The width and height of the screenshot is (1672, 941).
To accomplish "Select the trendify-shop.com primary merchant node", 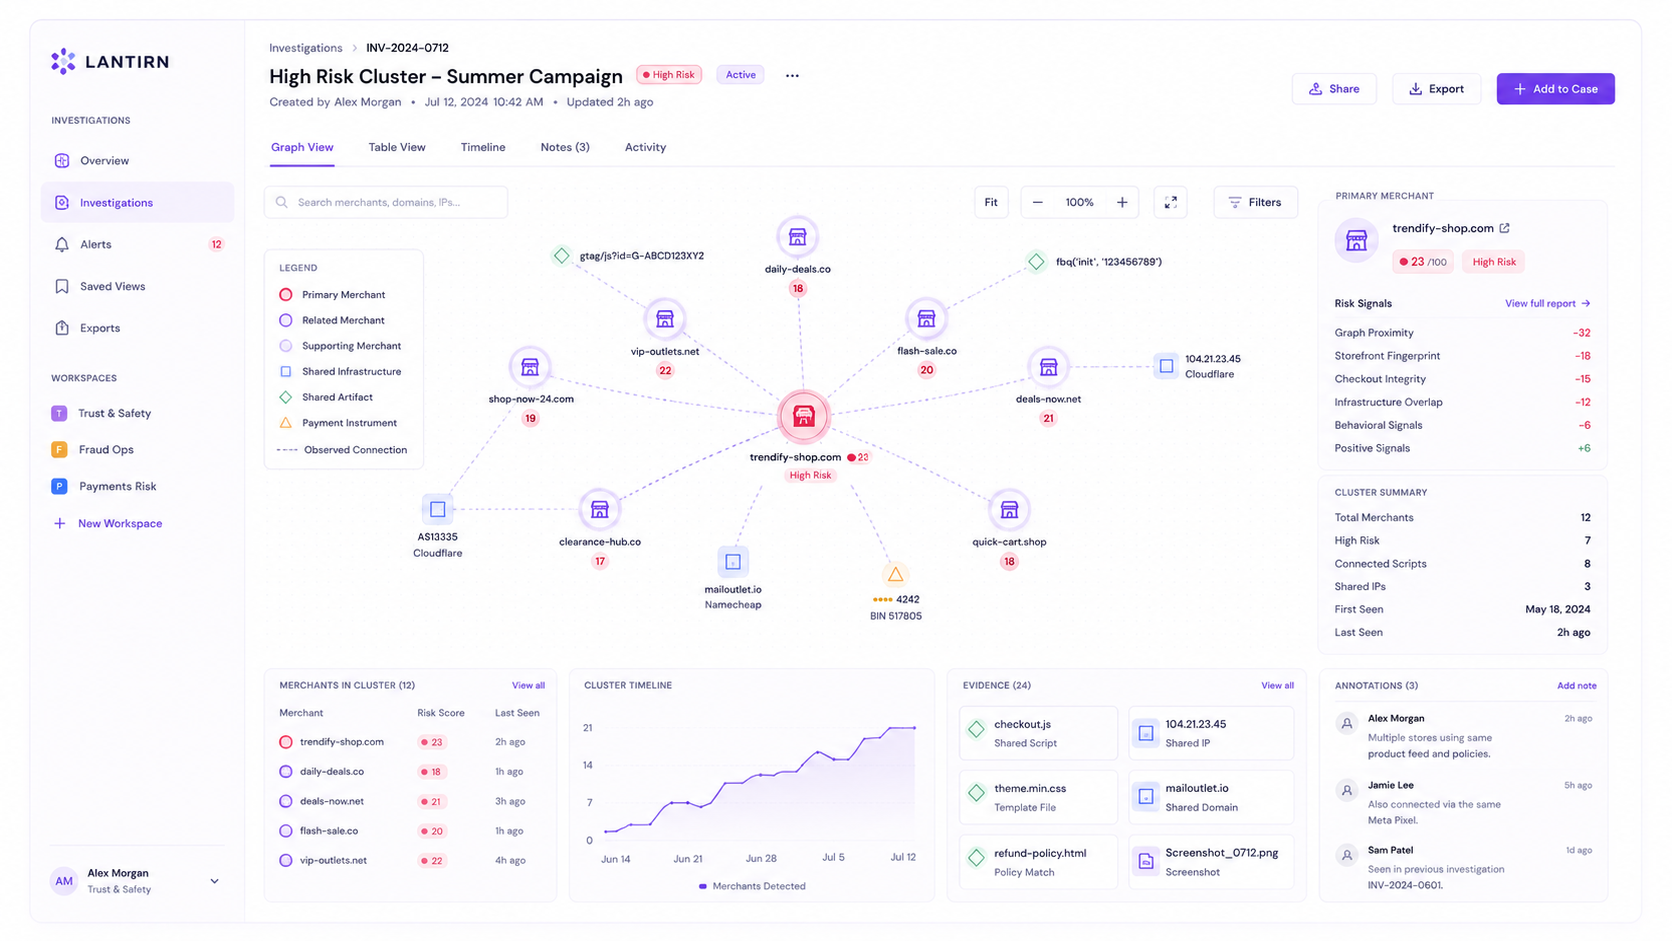I will click(803, 416).
